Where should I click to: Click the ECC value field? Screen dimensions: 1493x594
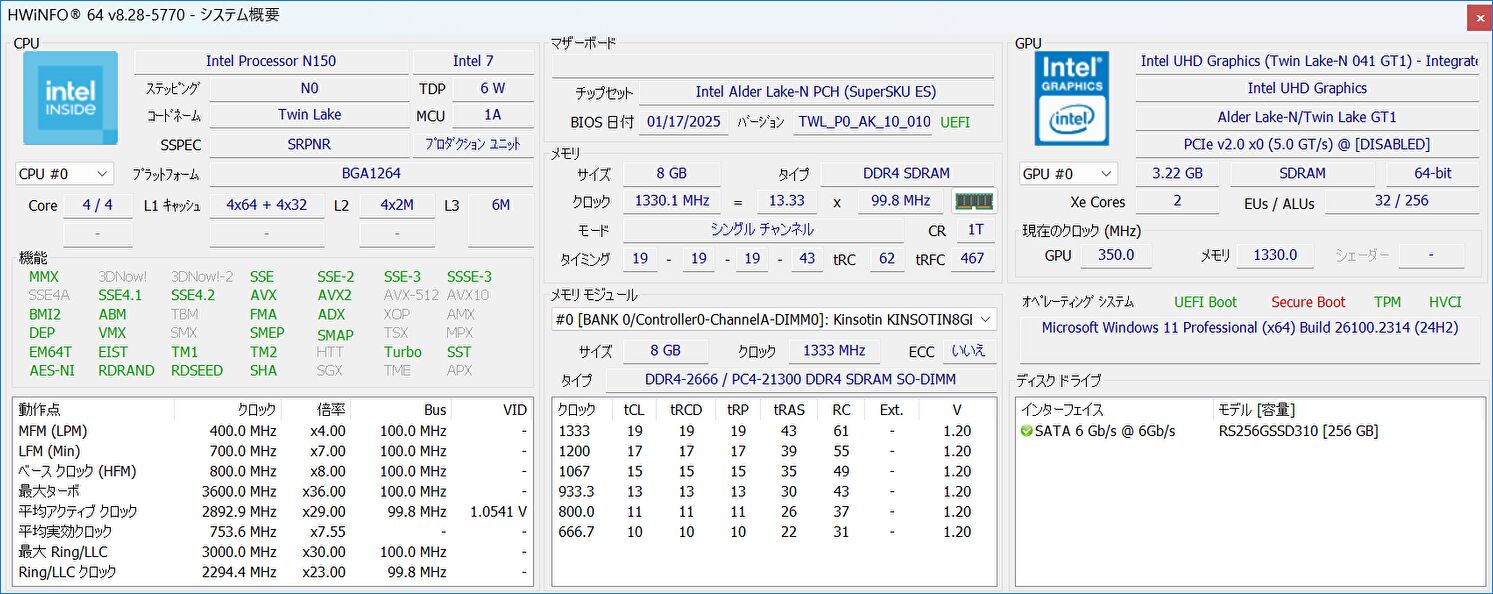click(x=968, y=351)
